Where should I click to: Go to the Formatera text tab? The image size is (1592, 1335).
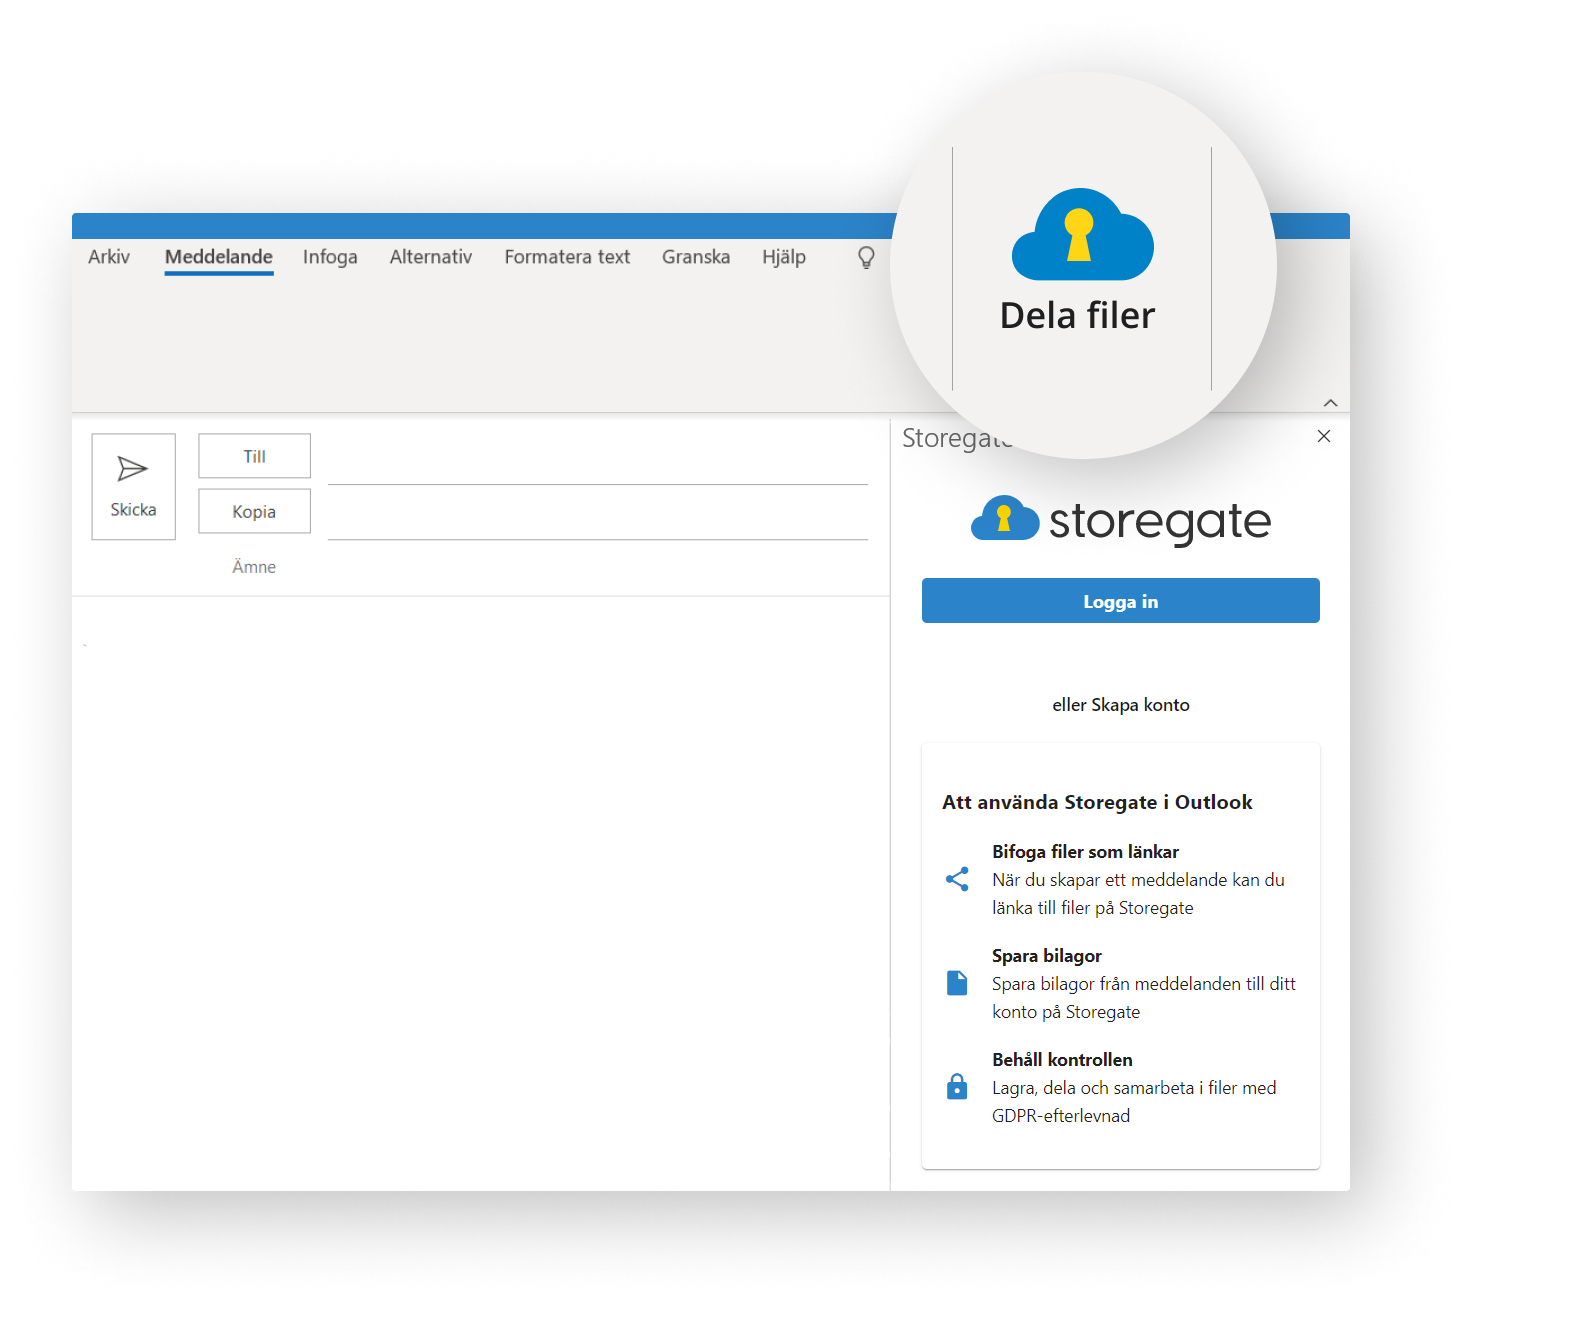[x=567, y=257]
